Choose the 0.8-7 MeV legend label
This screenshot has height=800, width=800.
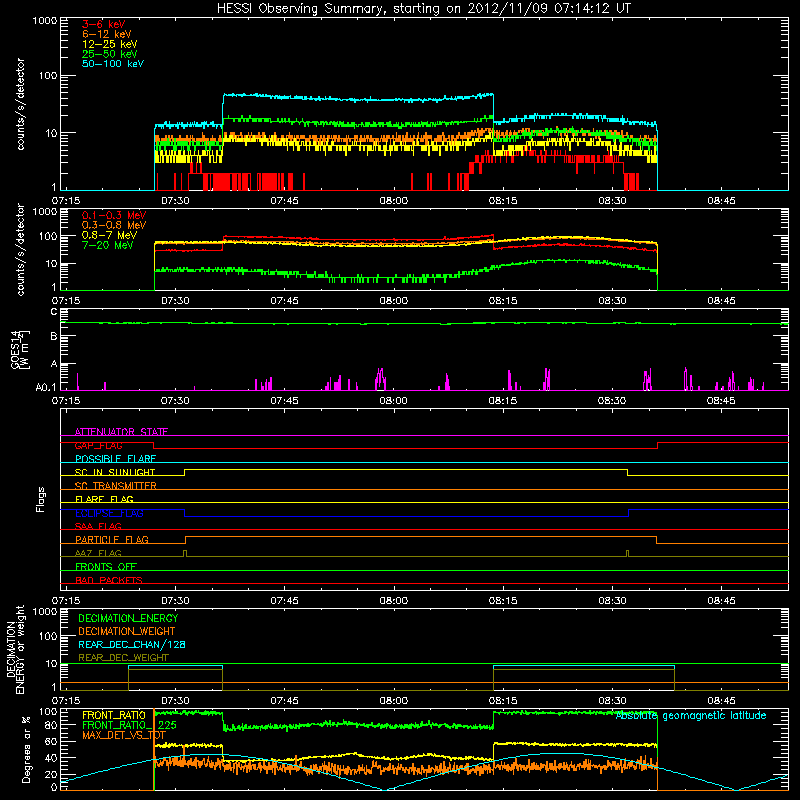click(x=110, y=235)
